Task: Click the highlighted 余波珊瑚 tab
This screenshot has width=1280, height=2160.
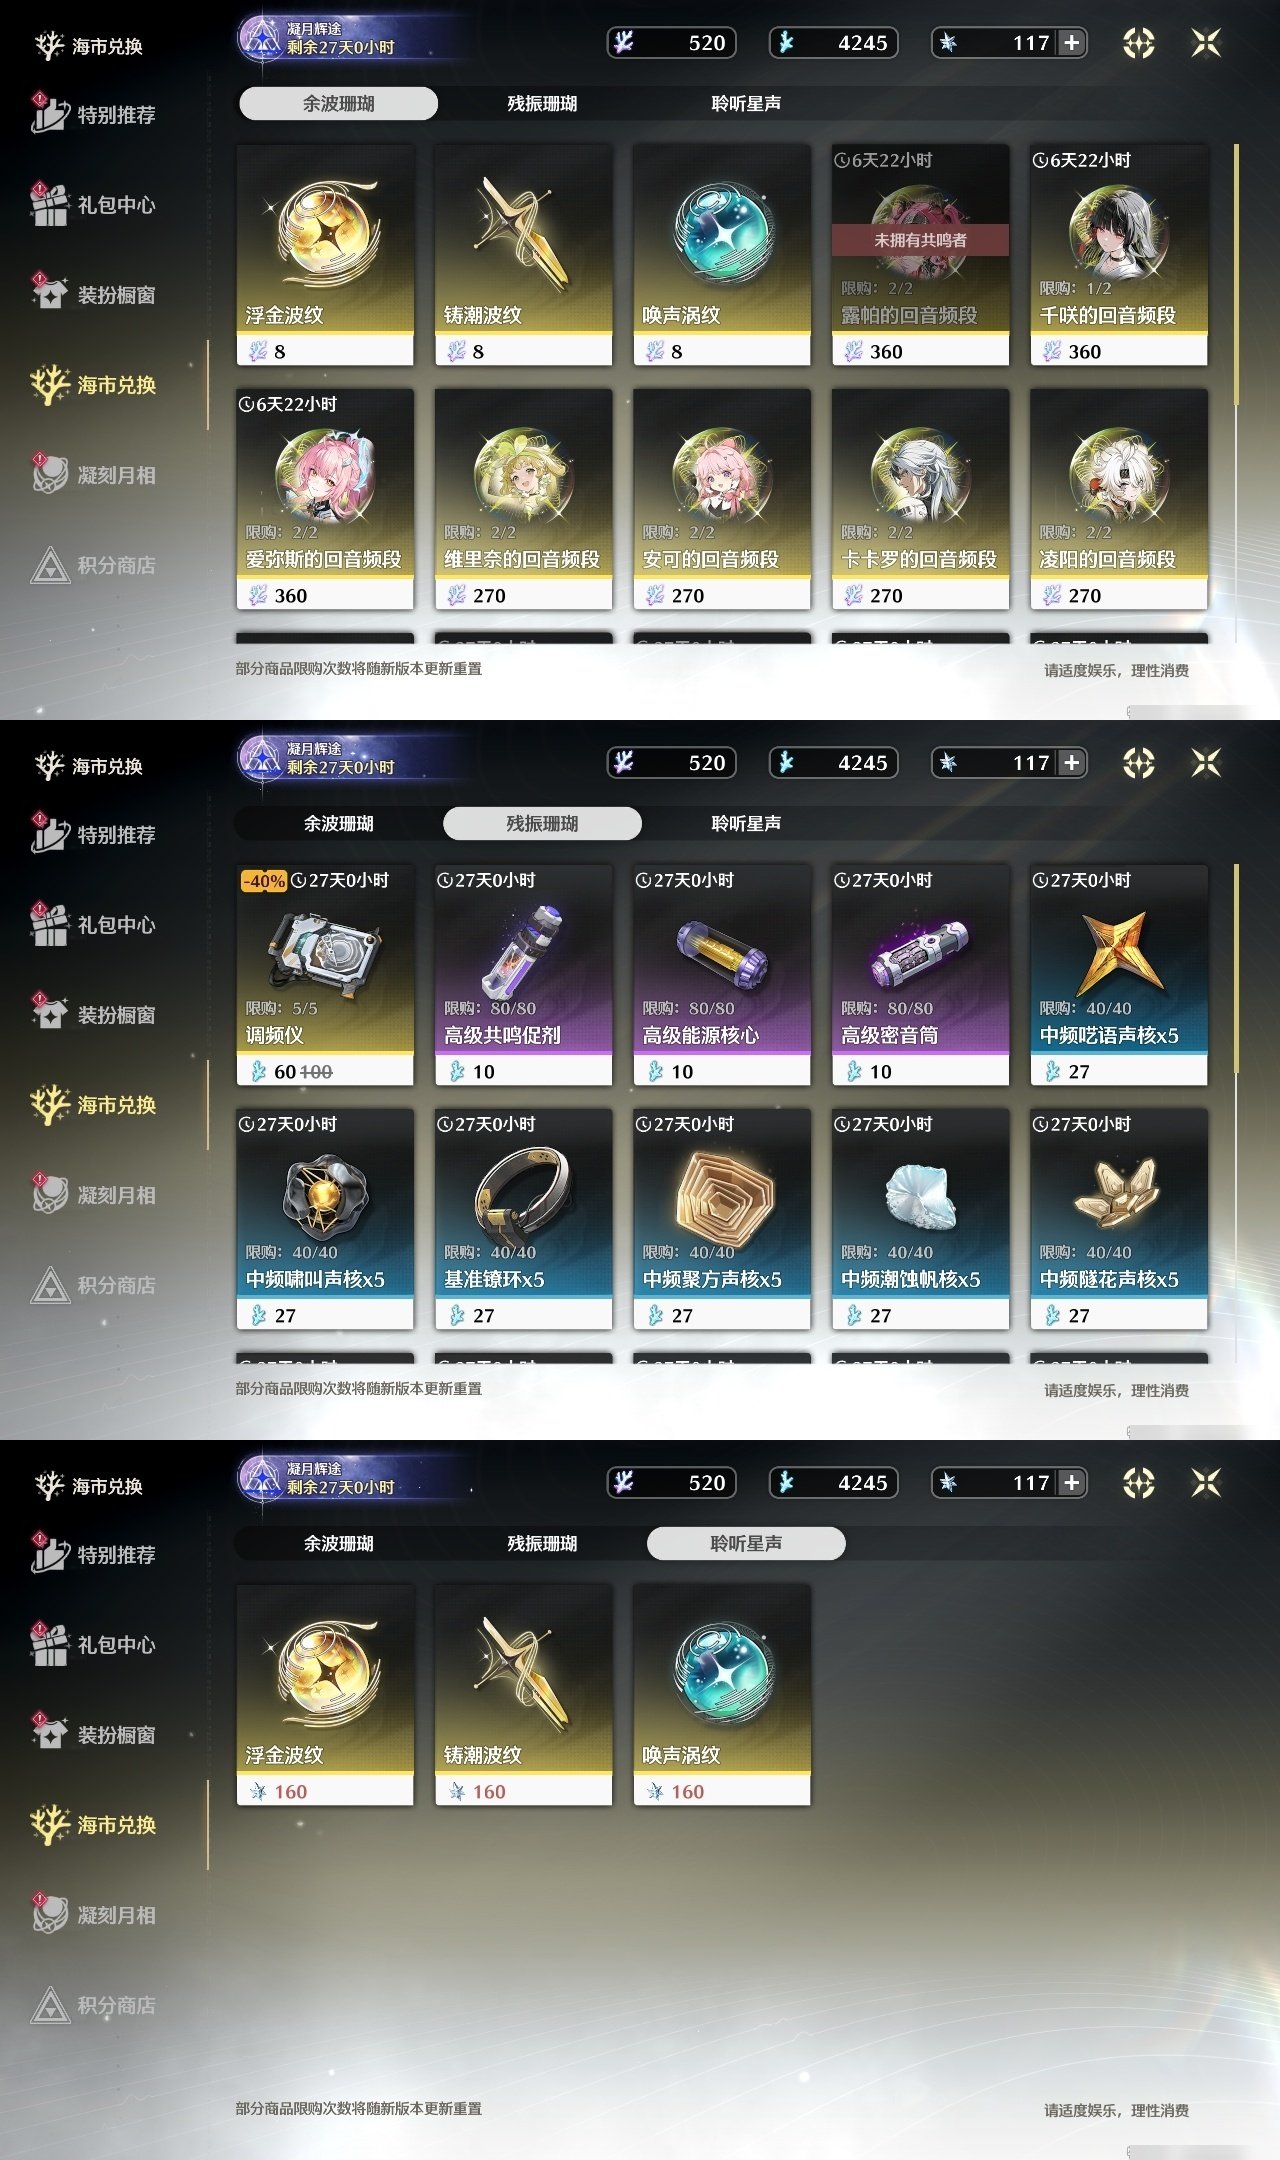Action: pyautogui.click(x=338, y=103)
